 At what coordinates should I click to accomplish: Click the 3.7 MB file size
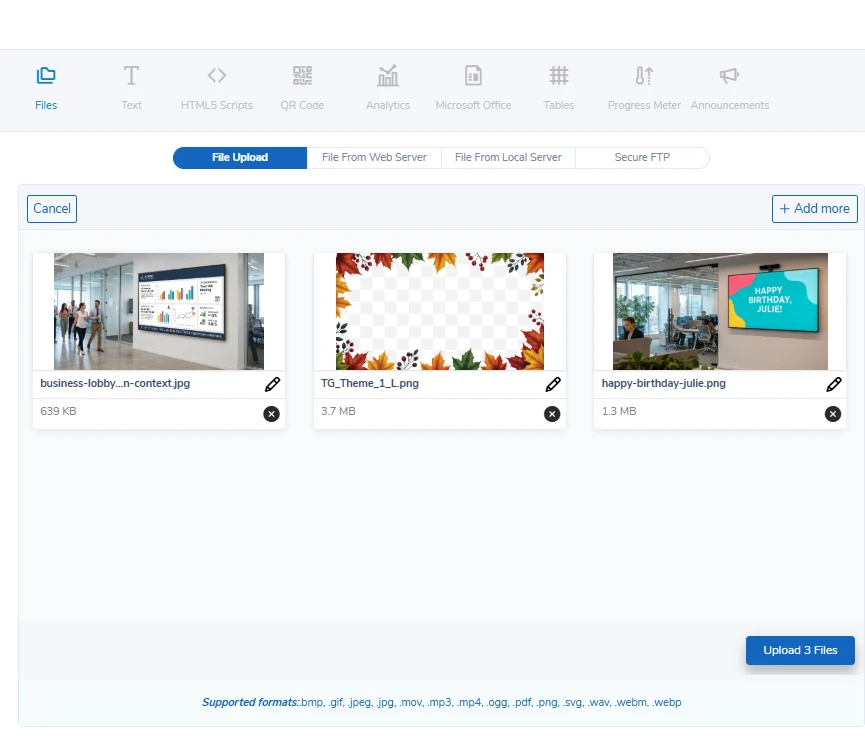pos(338,411)
